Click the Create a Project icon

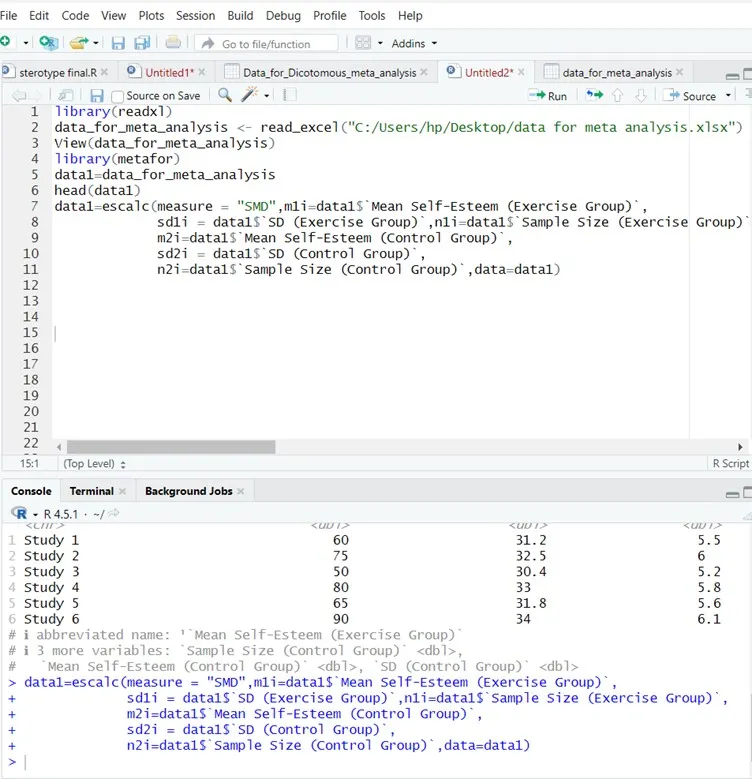(48, 43)
